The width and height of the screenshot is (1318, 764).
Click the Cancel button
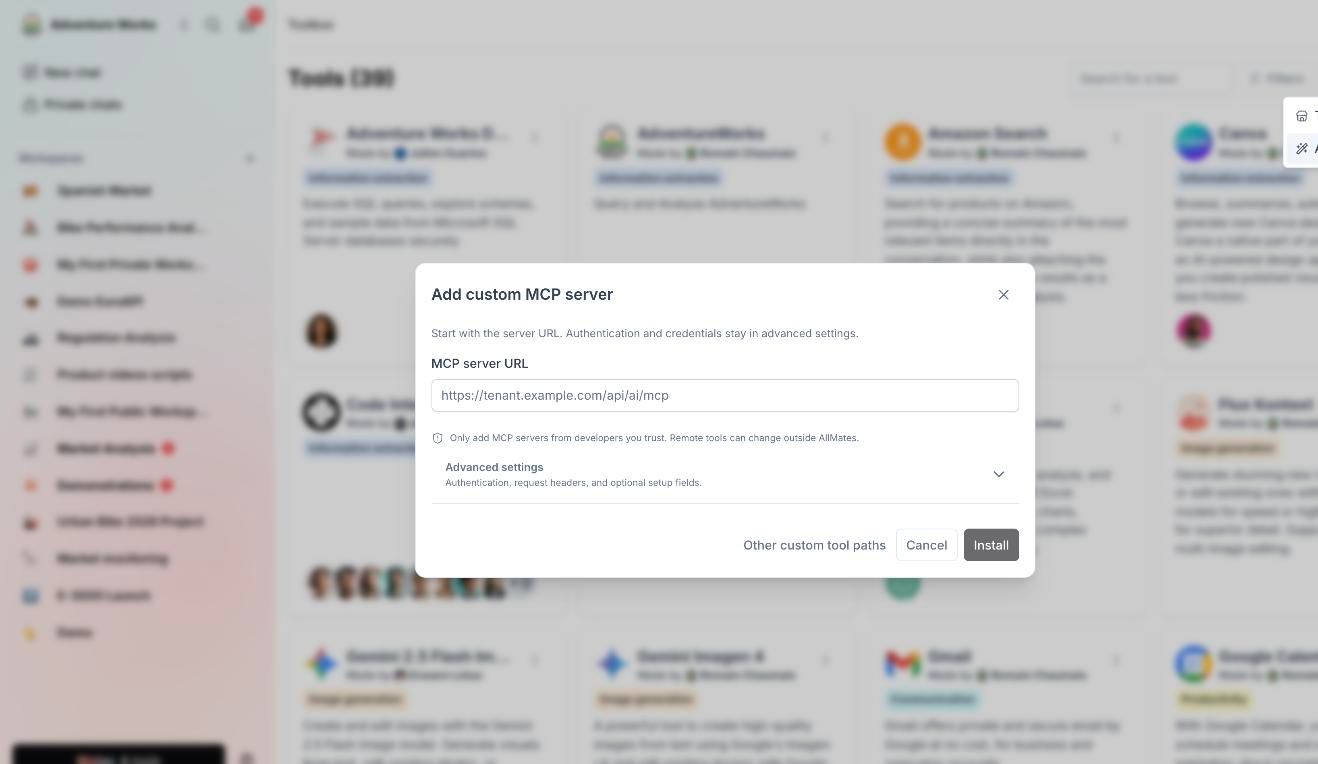[926, 545]
